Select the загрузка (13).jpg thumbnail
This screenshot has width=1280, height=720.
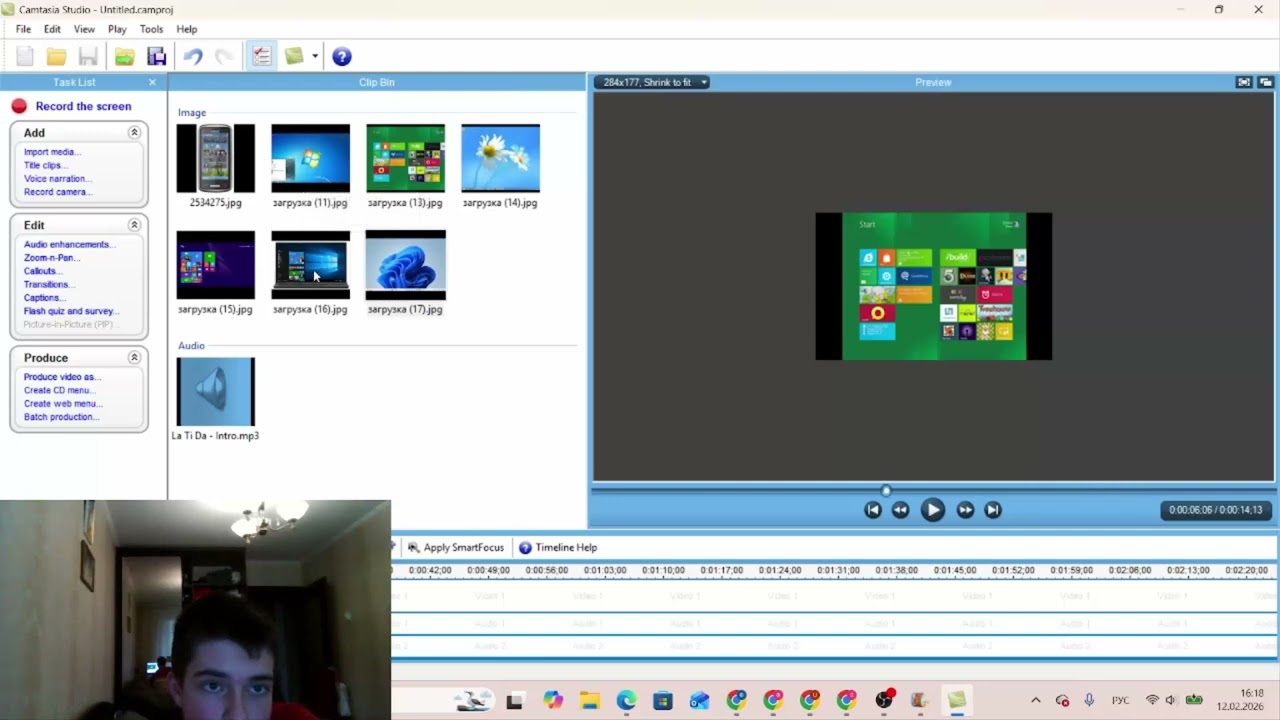[x=405, y=159]
